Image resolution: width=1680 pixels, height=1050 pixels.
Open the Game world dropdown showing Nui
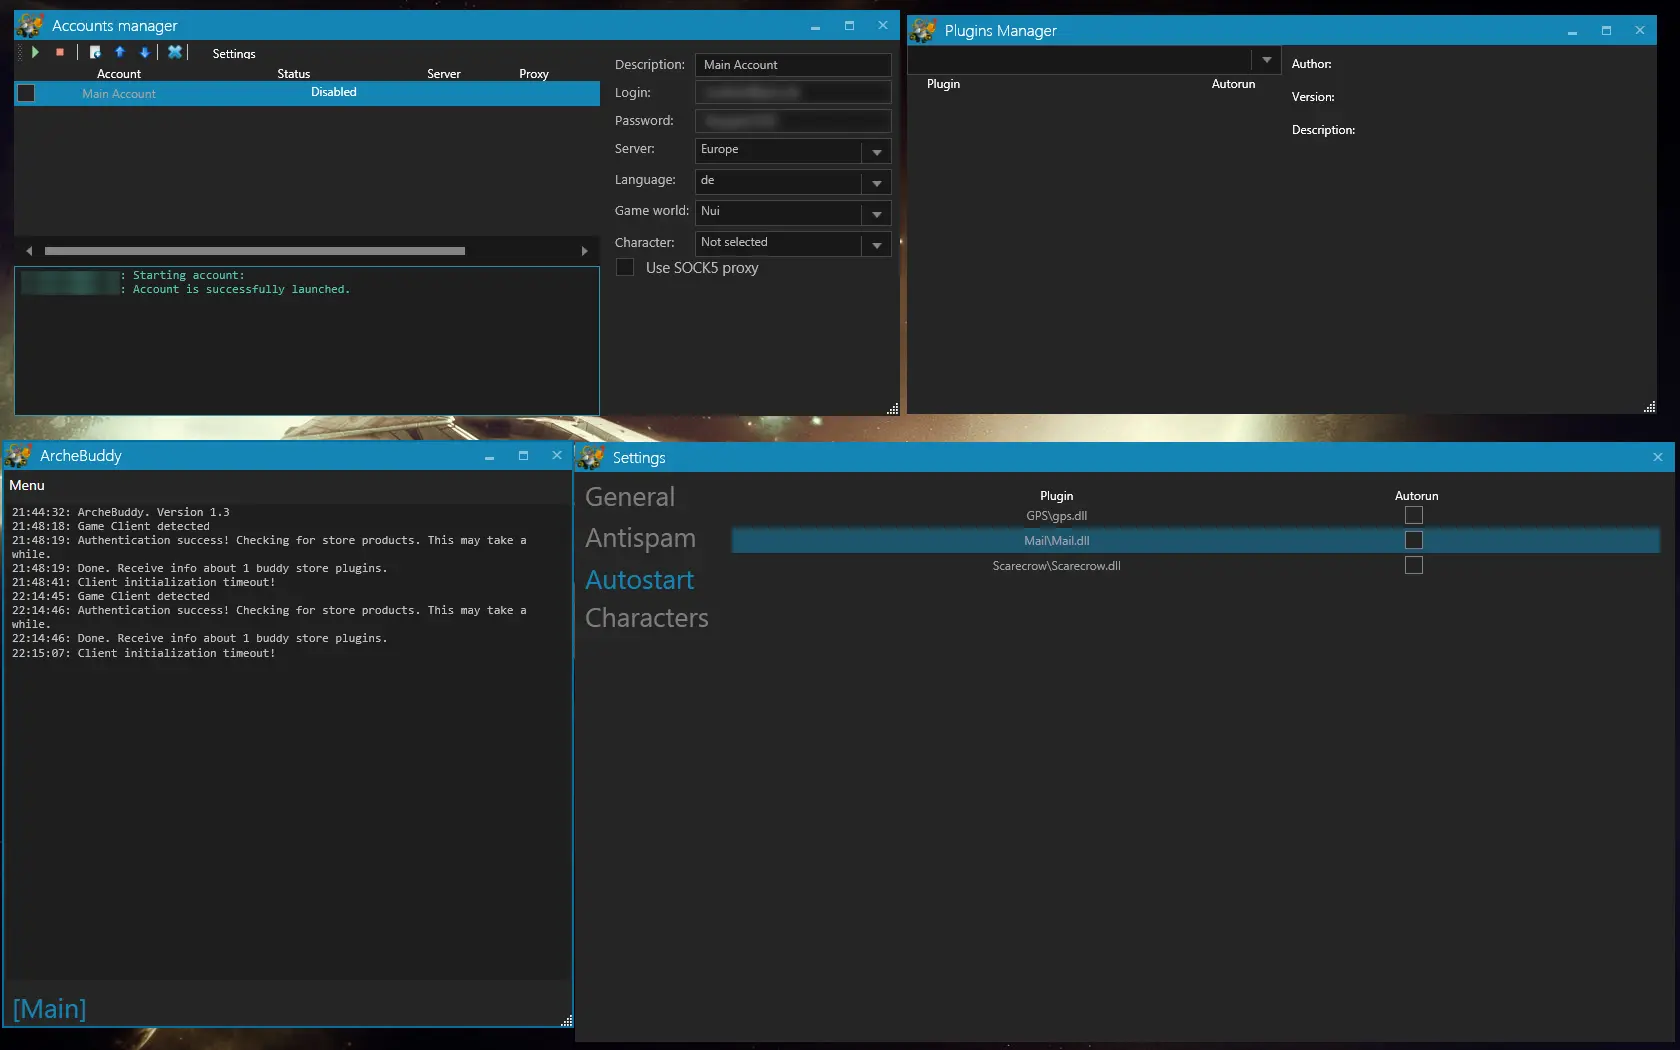coord(793,212)
